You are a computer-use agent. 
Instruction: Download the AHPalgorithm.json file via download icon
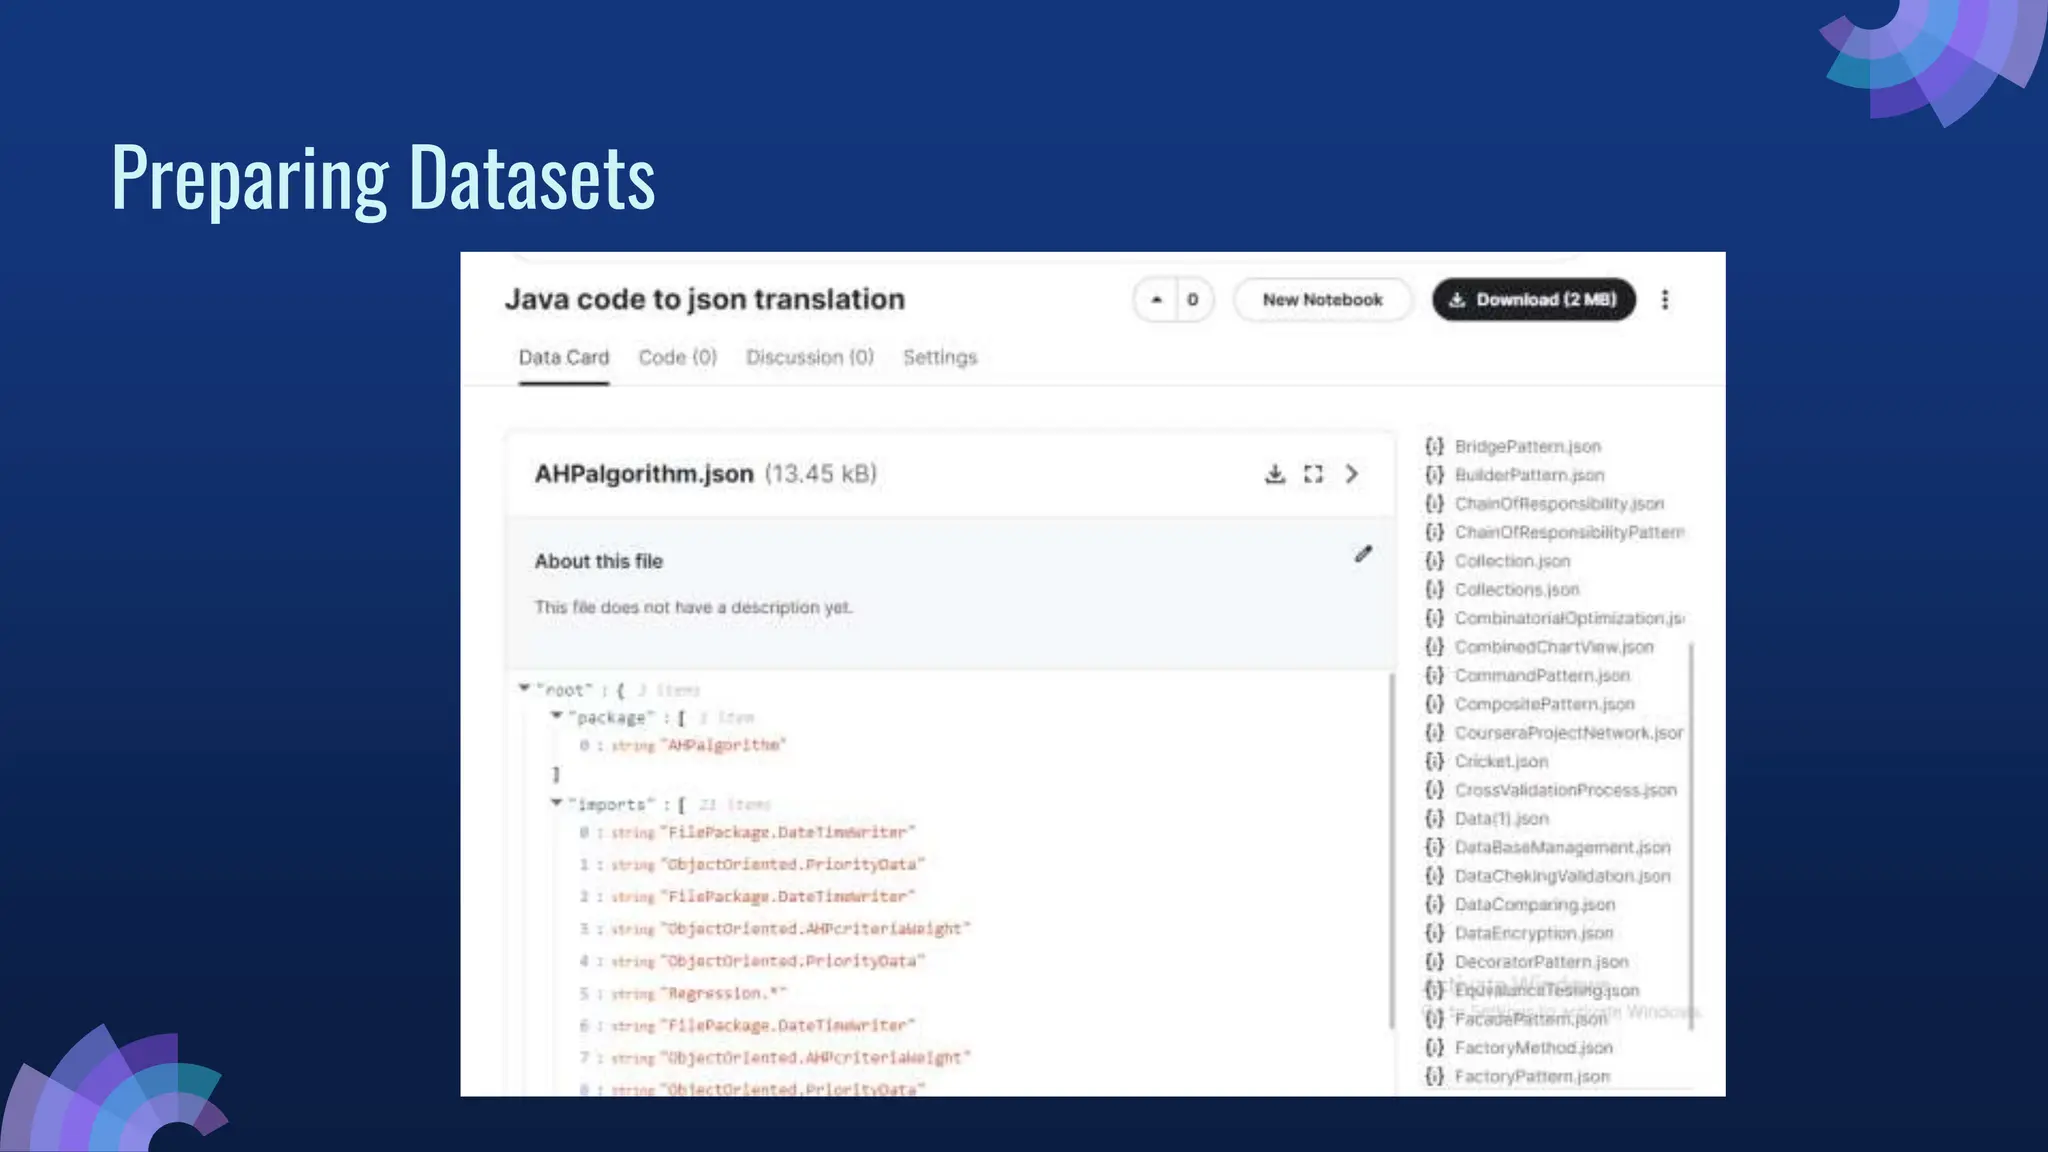coord(1274,474)
